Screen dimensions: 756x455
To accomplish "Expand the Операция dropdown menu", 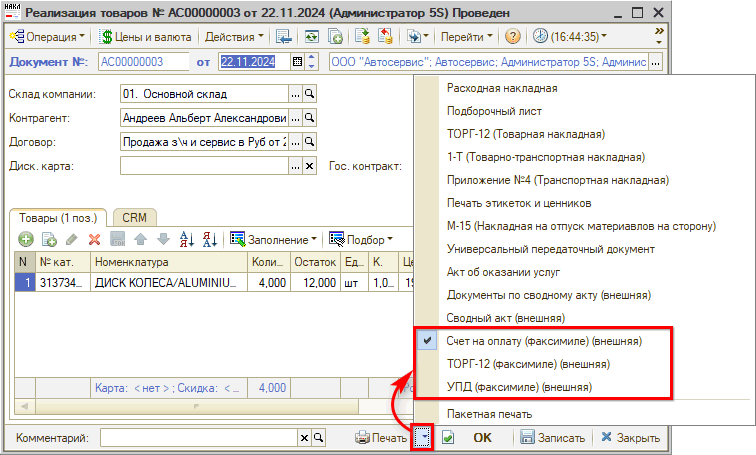I will [48, 36].
